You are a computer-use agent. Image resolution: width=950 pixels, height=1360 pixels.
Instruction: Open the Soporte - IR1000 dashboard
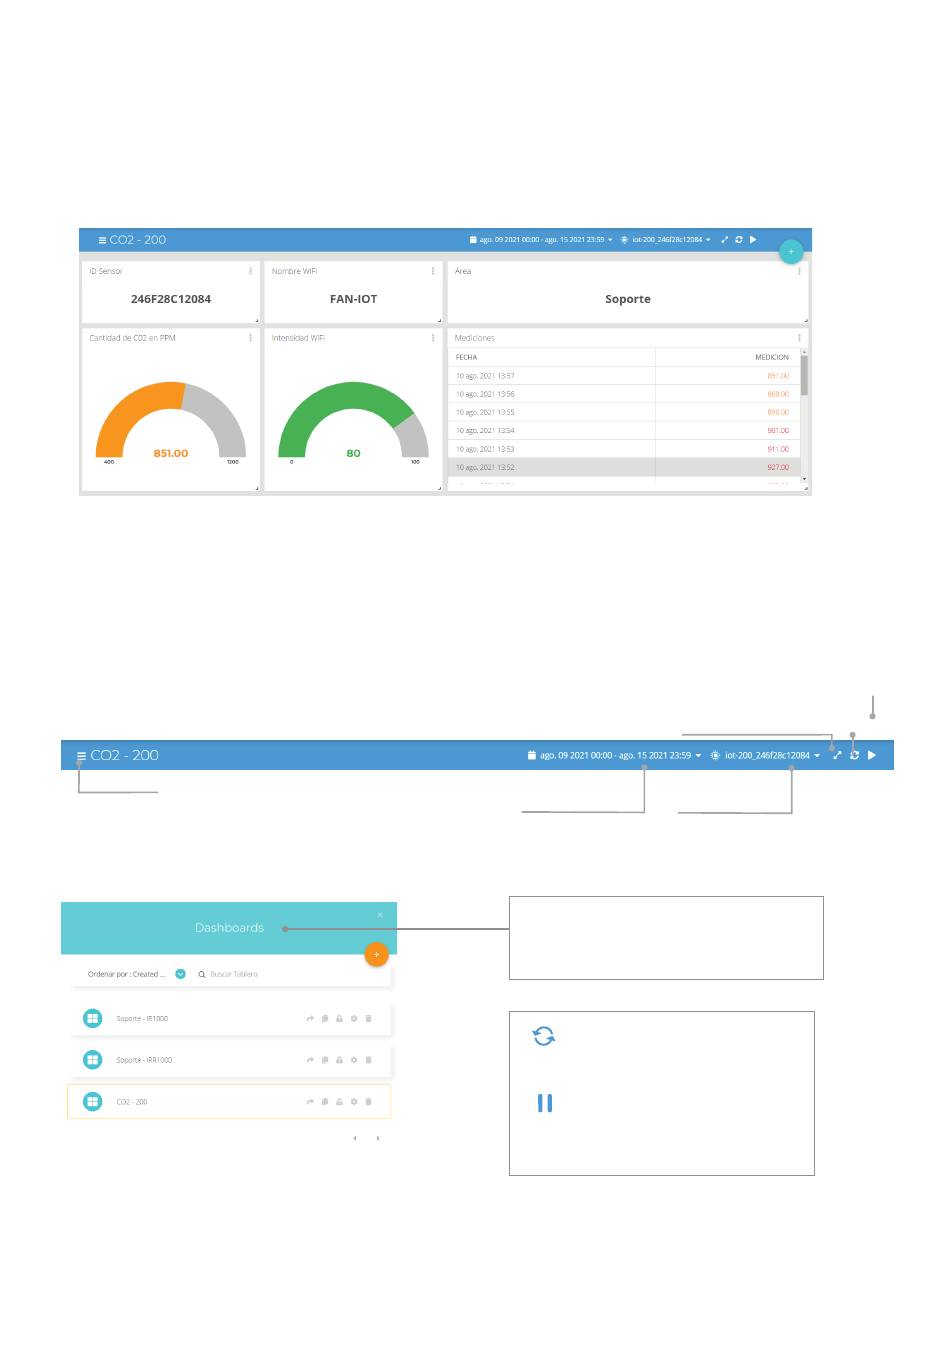coord(142,1019)
